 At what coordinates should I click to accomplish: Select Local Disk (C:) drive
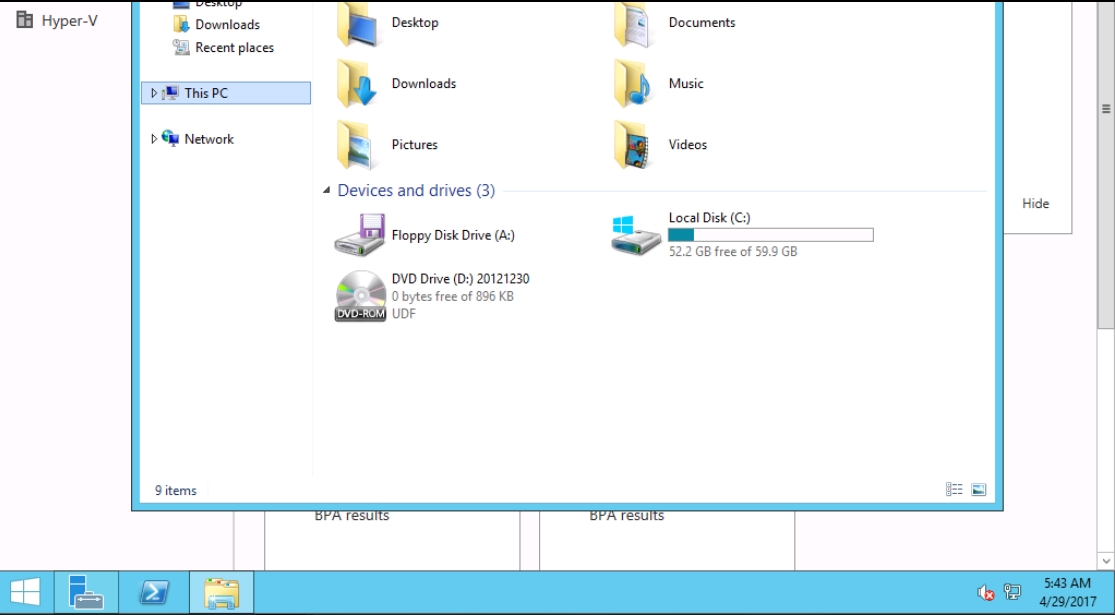click(x=636, y=234)
